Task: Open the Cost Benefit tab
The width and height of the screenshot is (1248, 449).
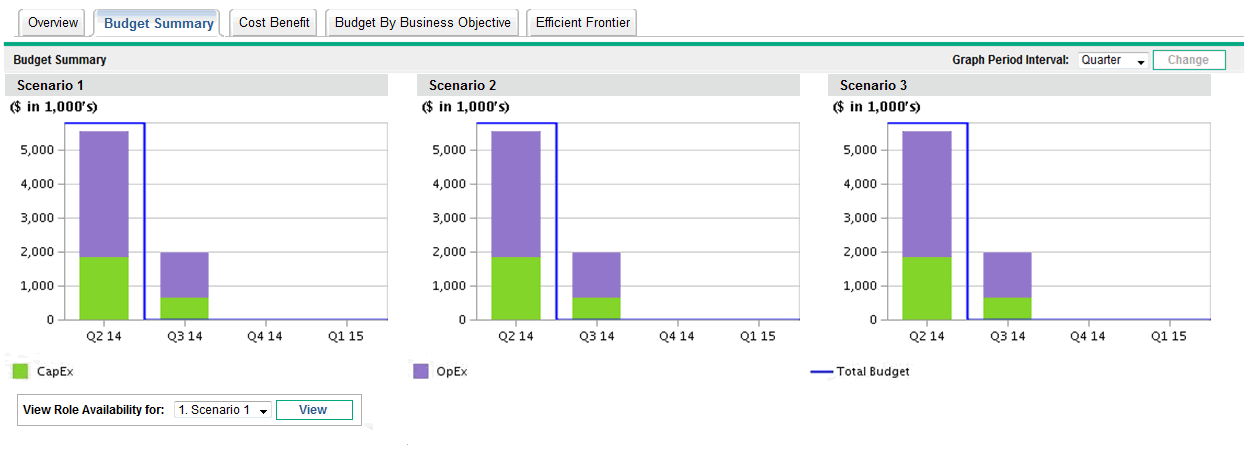Action: pos(274,23)
